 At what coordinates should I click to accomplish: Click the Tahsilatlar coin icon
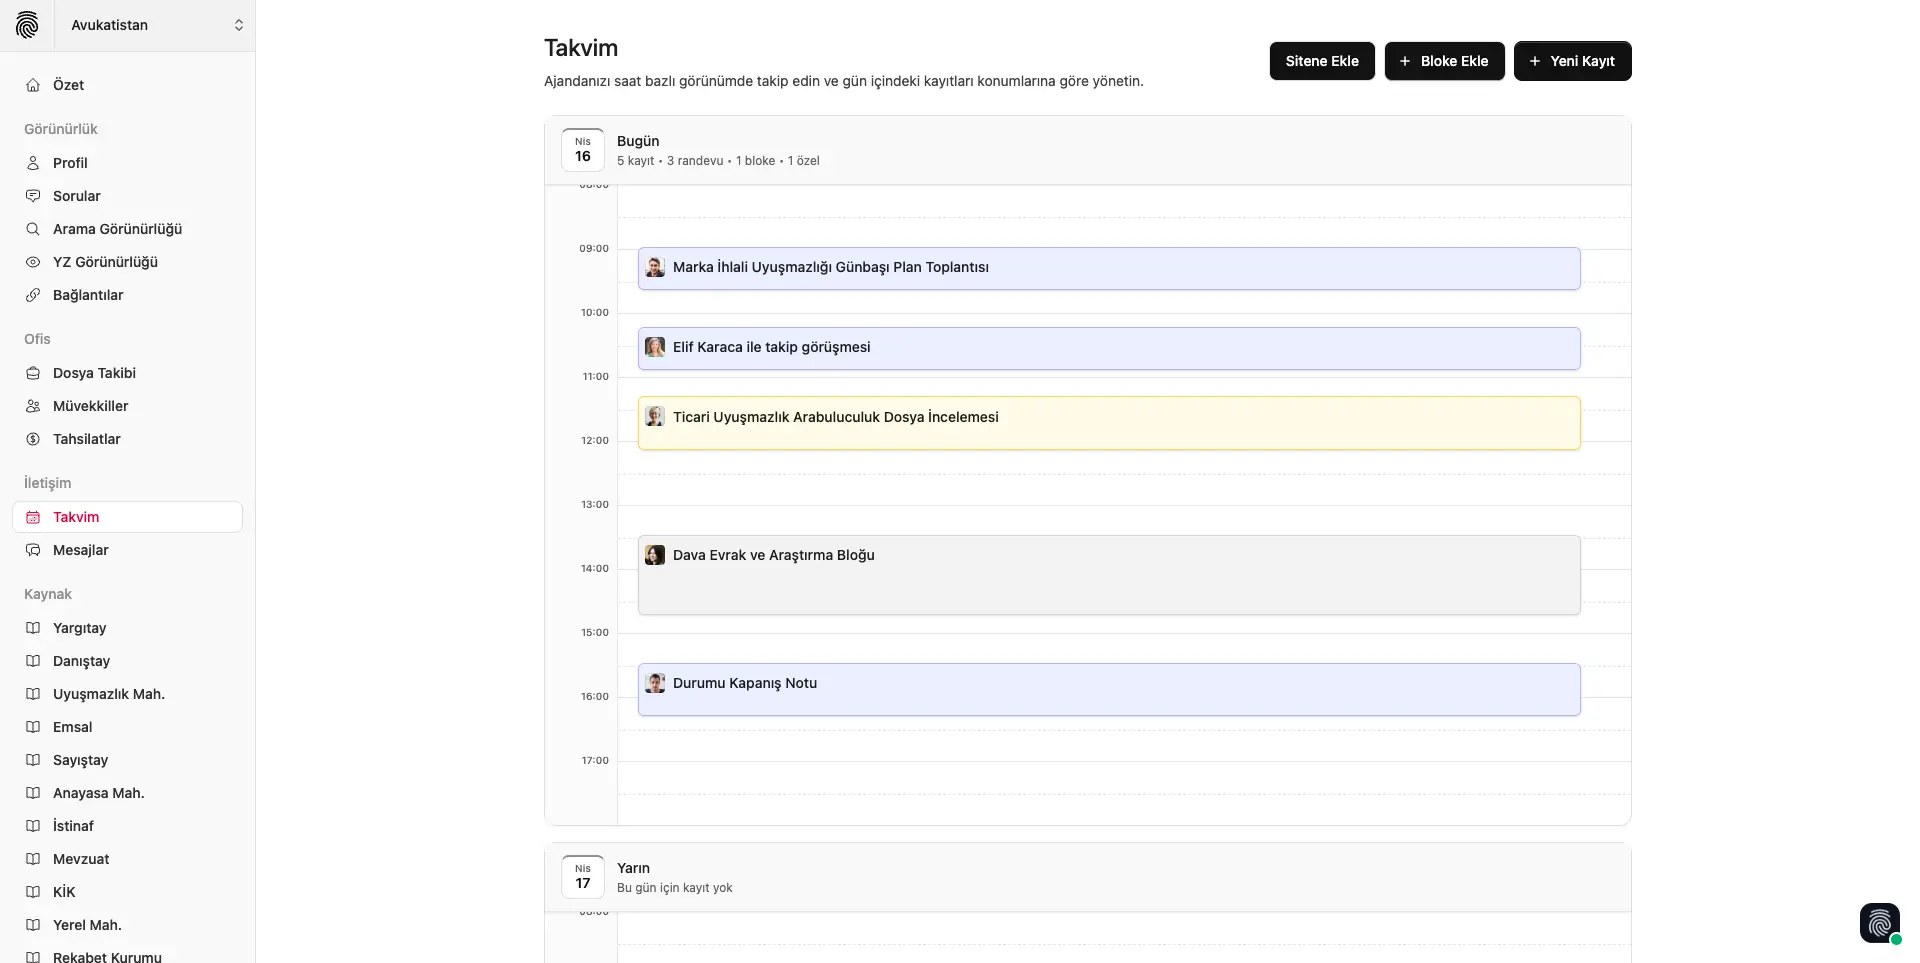(33, 439)
